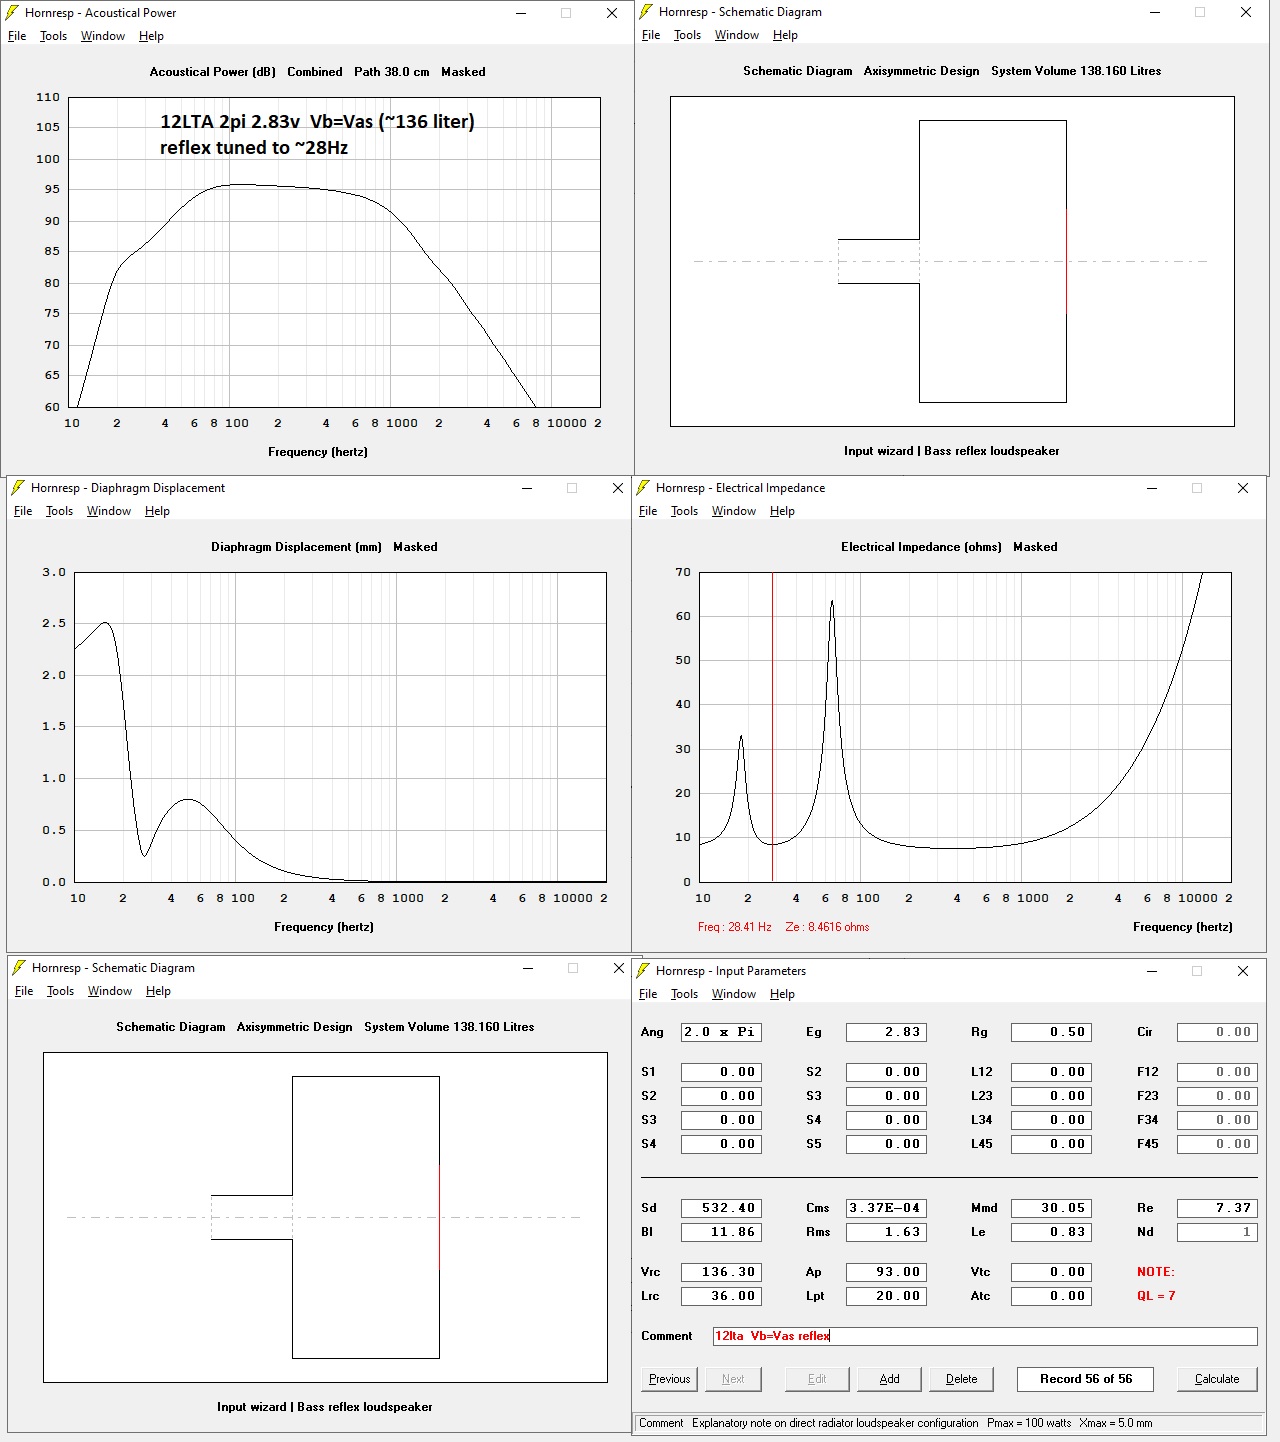This screenshot has width=1280, height=1442.
Task: Click the Cir field showing 0.00
Action: [x=1217, y=1032]
